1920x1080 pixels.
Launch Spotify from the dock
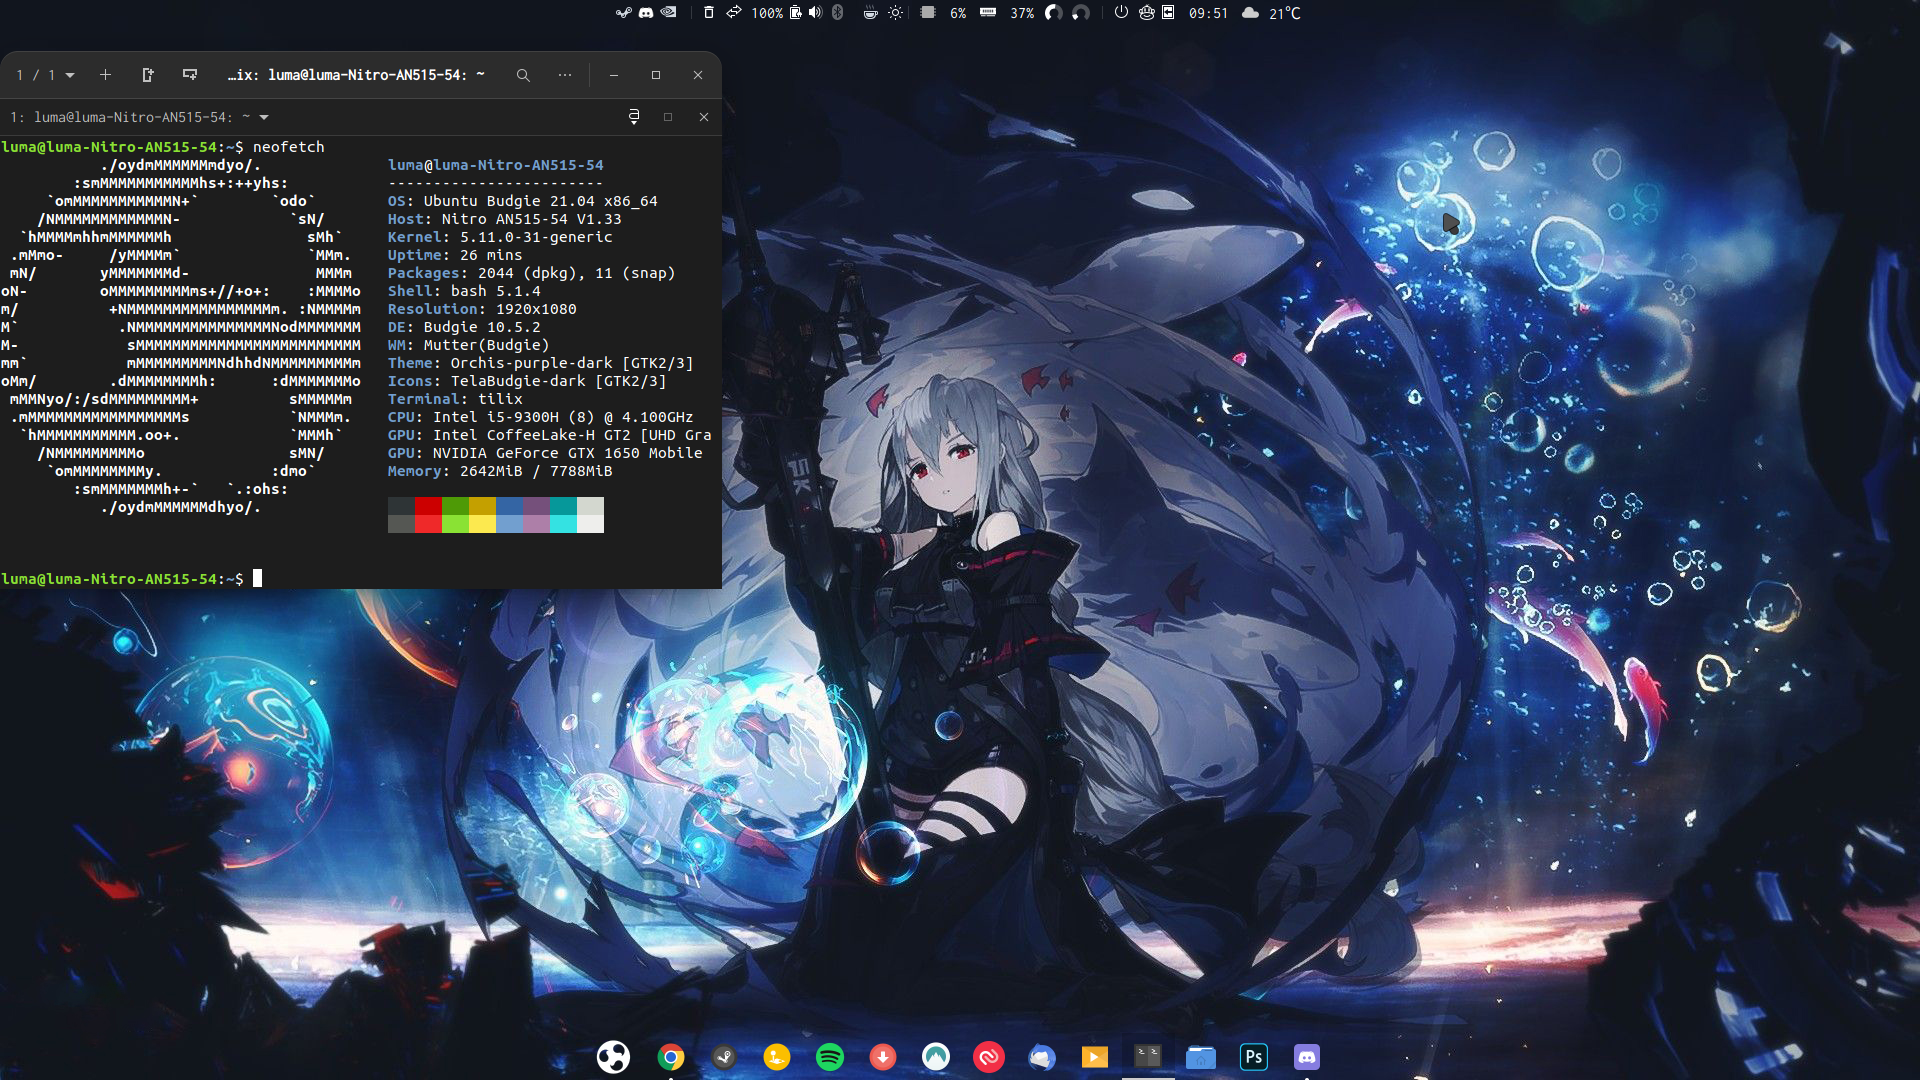click(830, 1057)
